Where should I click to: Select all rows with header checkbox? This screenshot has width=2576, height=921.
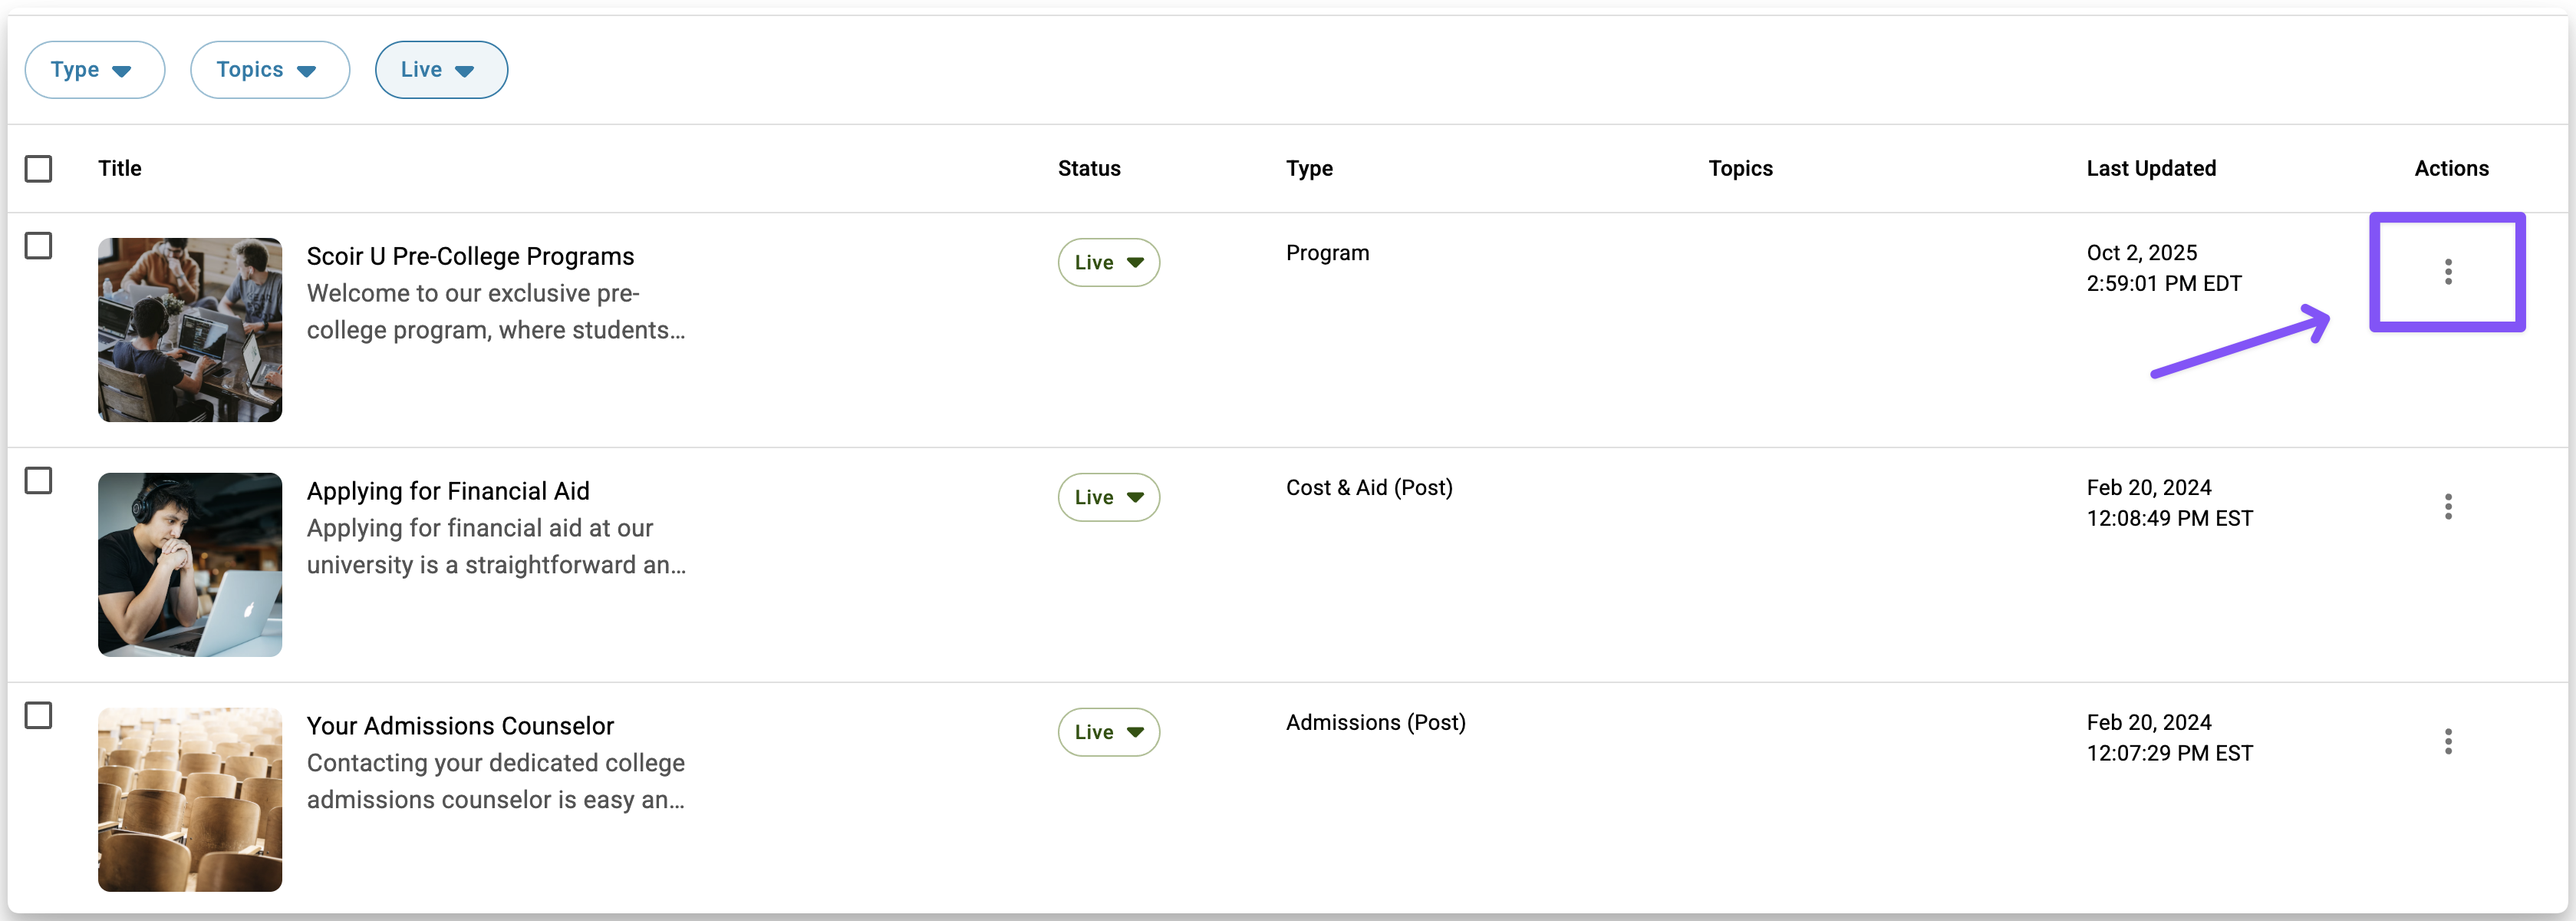tap(39, 169)
